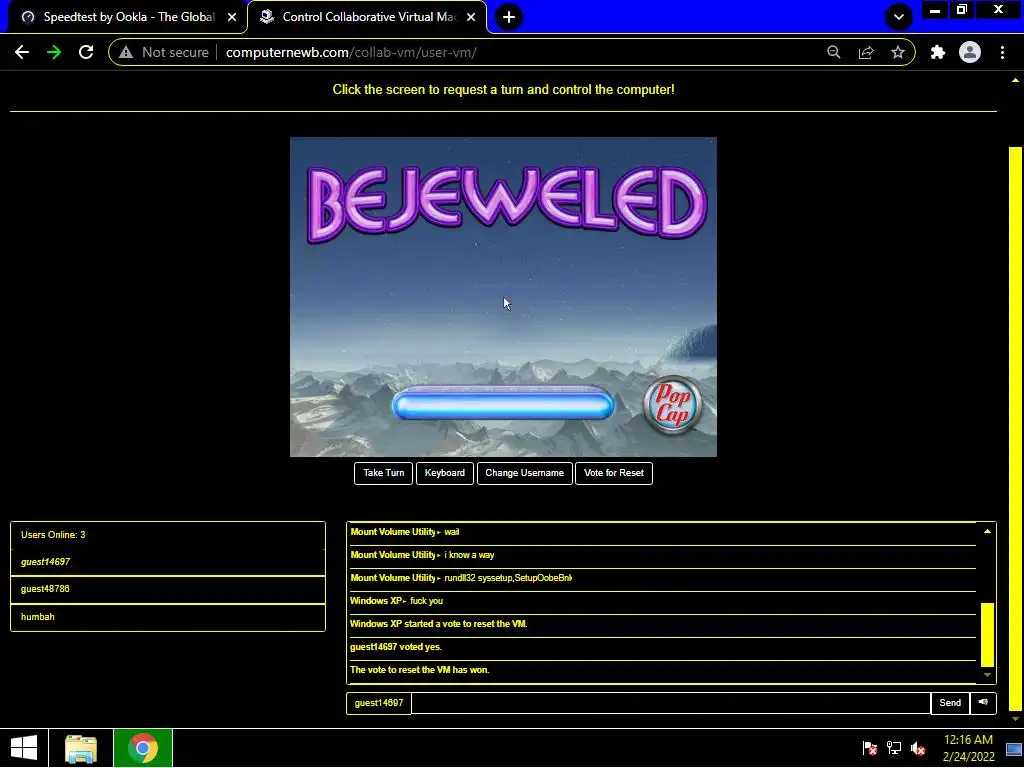Open Action Center flag tray icon
This screenshot has height=768, width=1024.
870,748
